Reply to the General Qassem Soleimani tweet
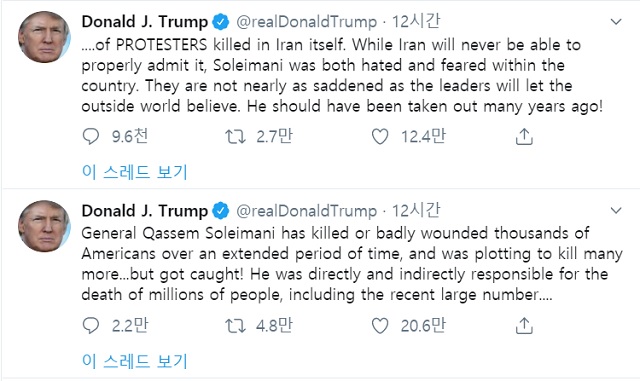This screenshot has height=381, width=640. coord(91,325)
